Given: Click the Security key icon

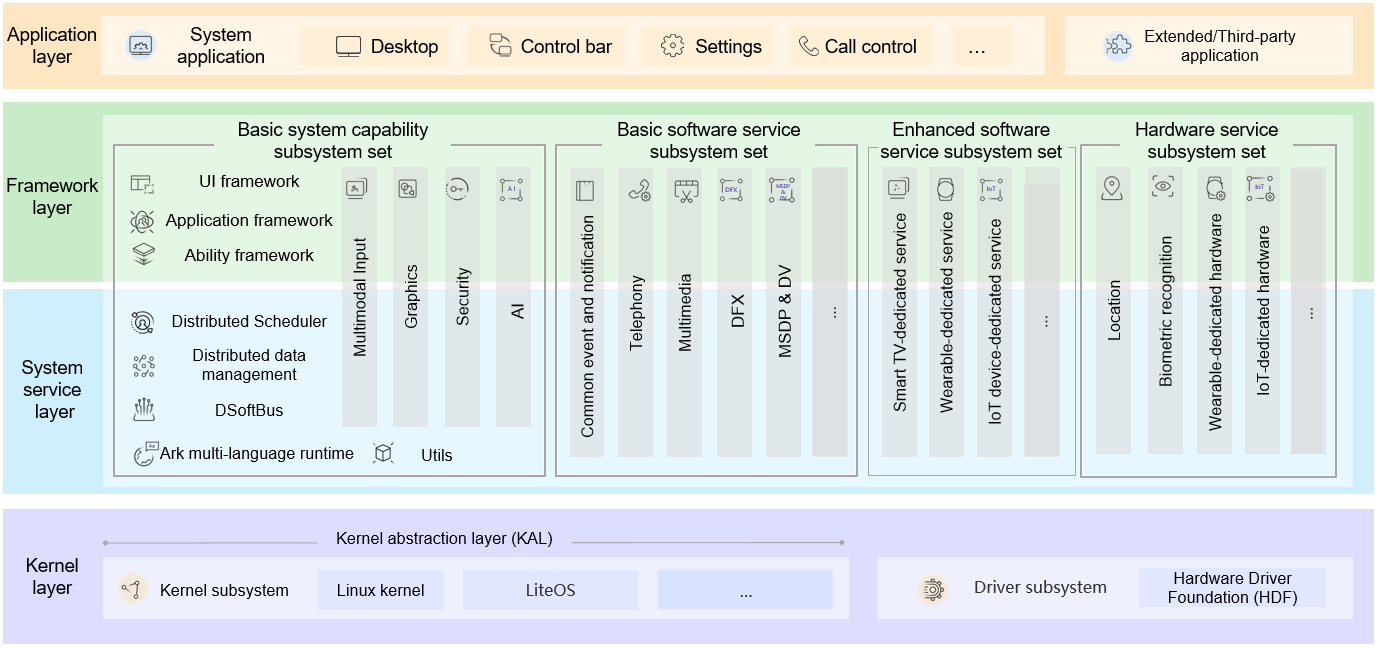Looking at the screenshot, I should point(458,189).
